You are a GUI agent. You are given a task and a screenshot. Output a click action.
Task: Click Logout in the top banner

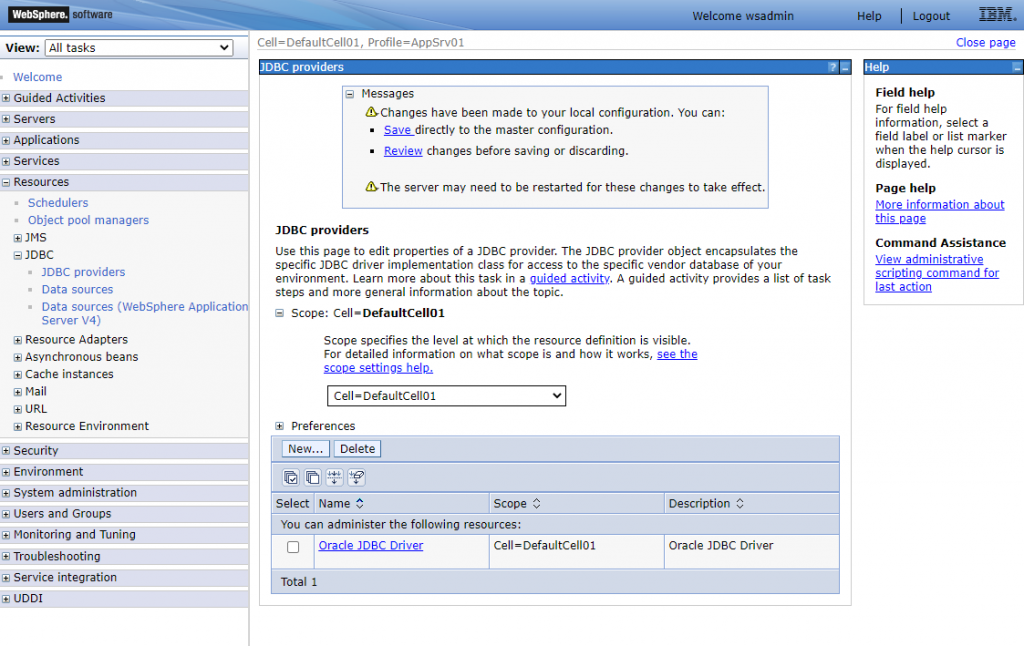click(931, 16)
